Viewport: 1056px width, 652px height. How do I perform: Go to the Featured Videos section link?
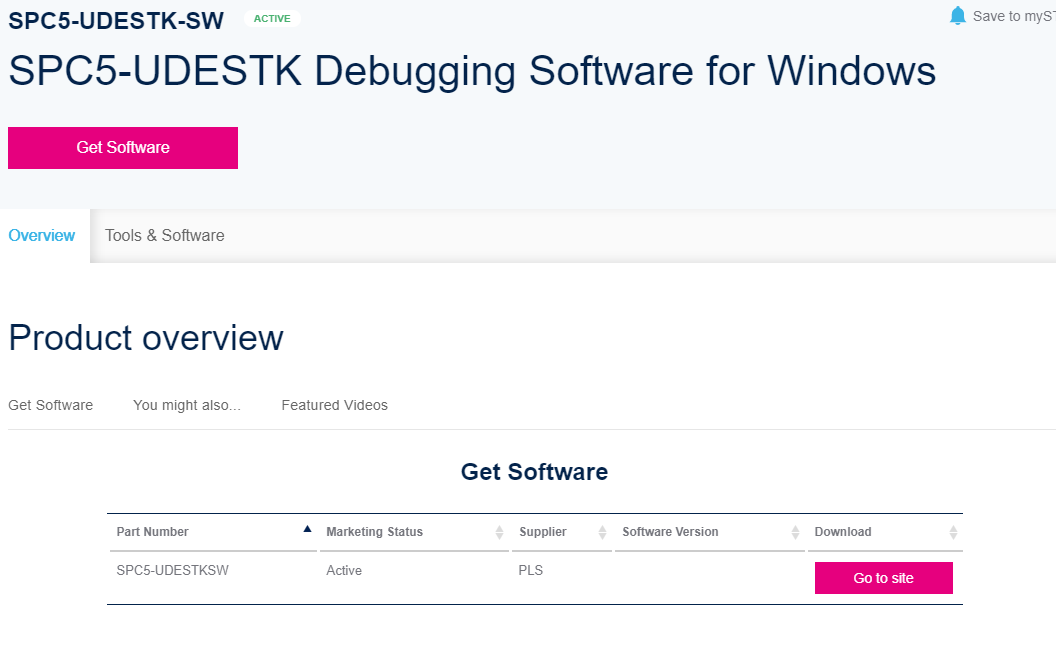334,405
